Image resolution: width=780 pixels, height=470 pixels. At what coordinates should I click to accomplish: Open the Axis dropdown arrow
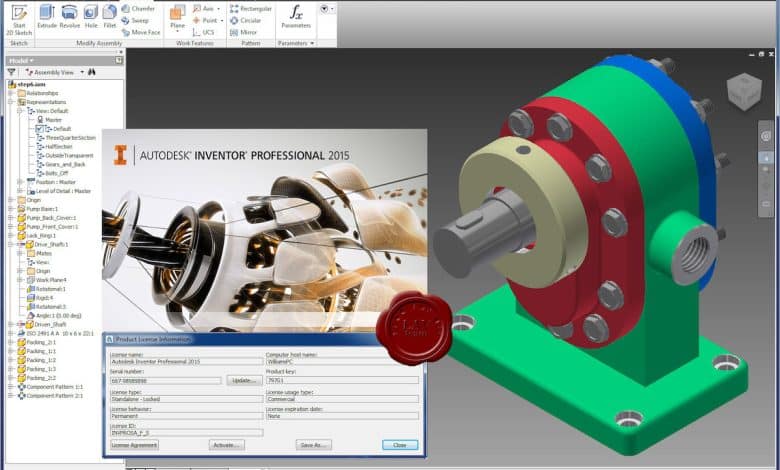(x=218, y=8)
